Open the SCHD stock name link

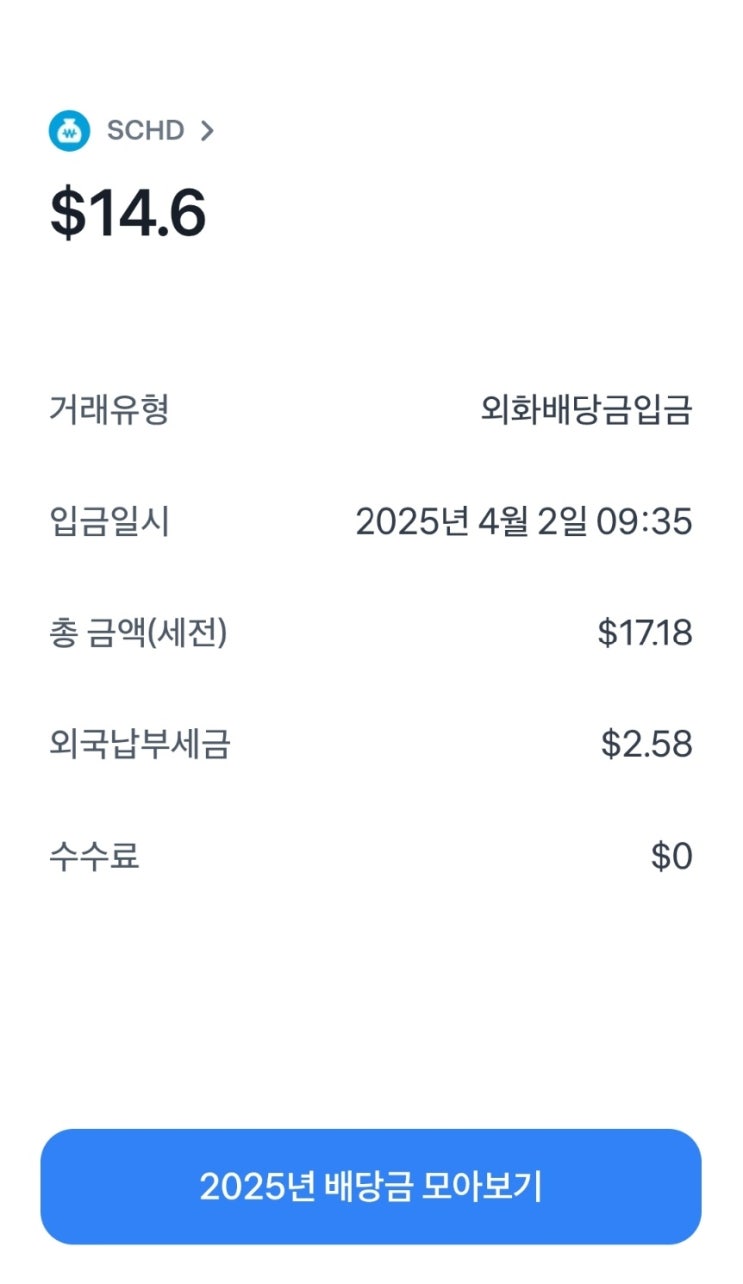[x=145, y=131]
